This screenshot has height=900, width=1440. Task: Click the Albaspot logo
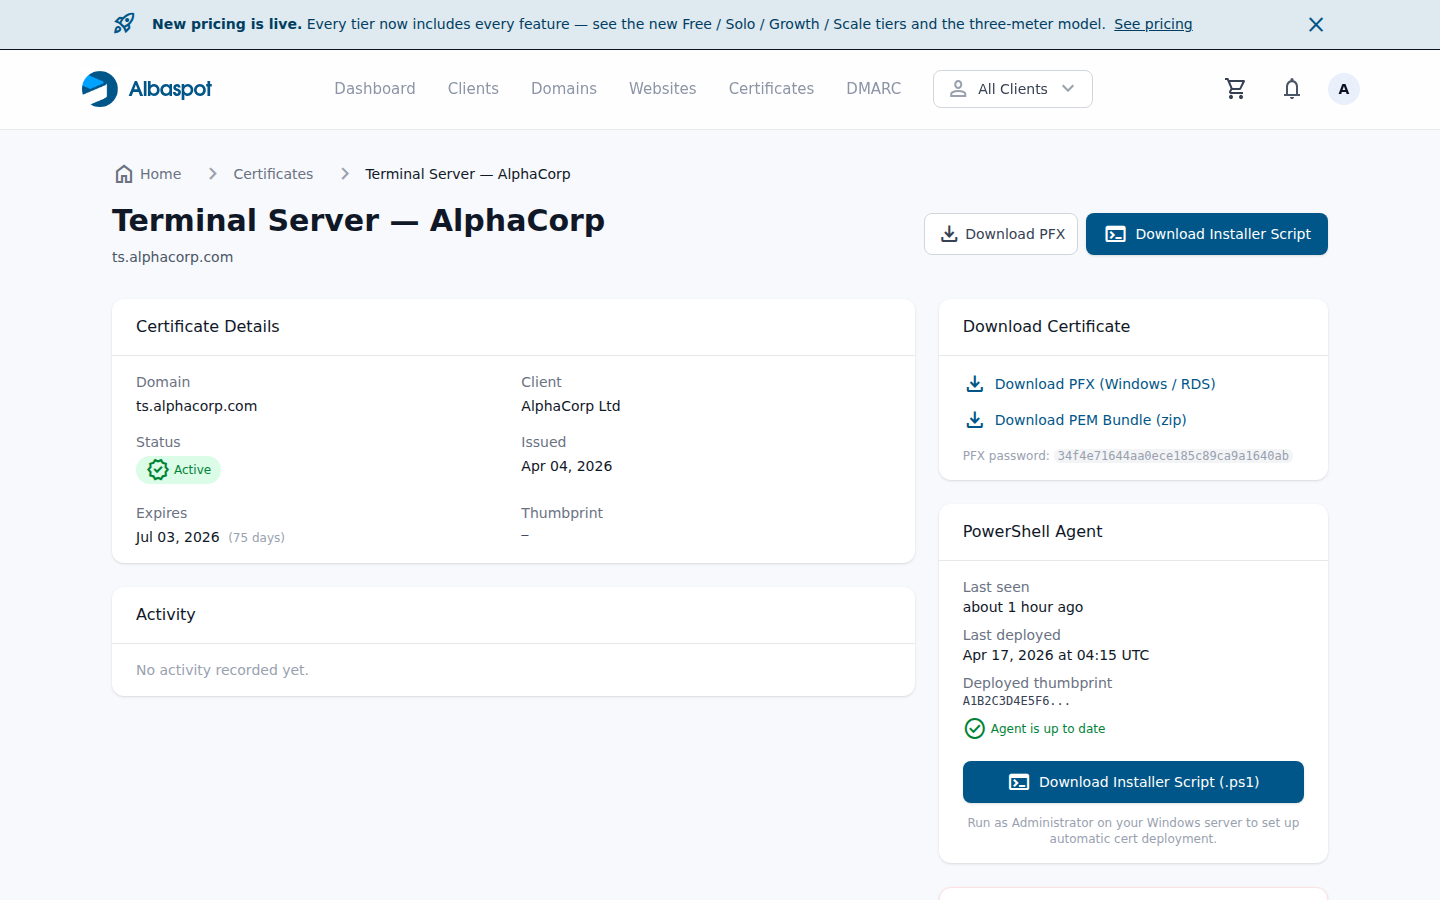tap(147, 89)
